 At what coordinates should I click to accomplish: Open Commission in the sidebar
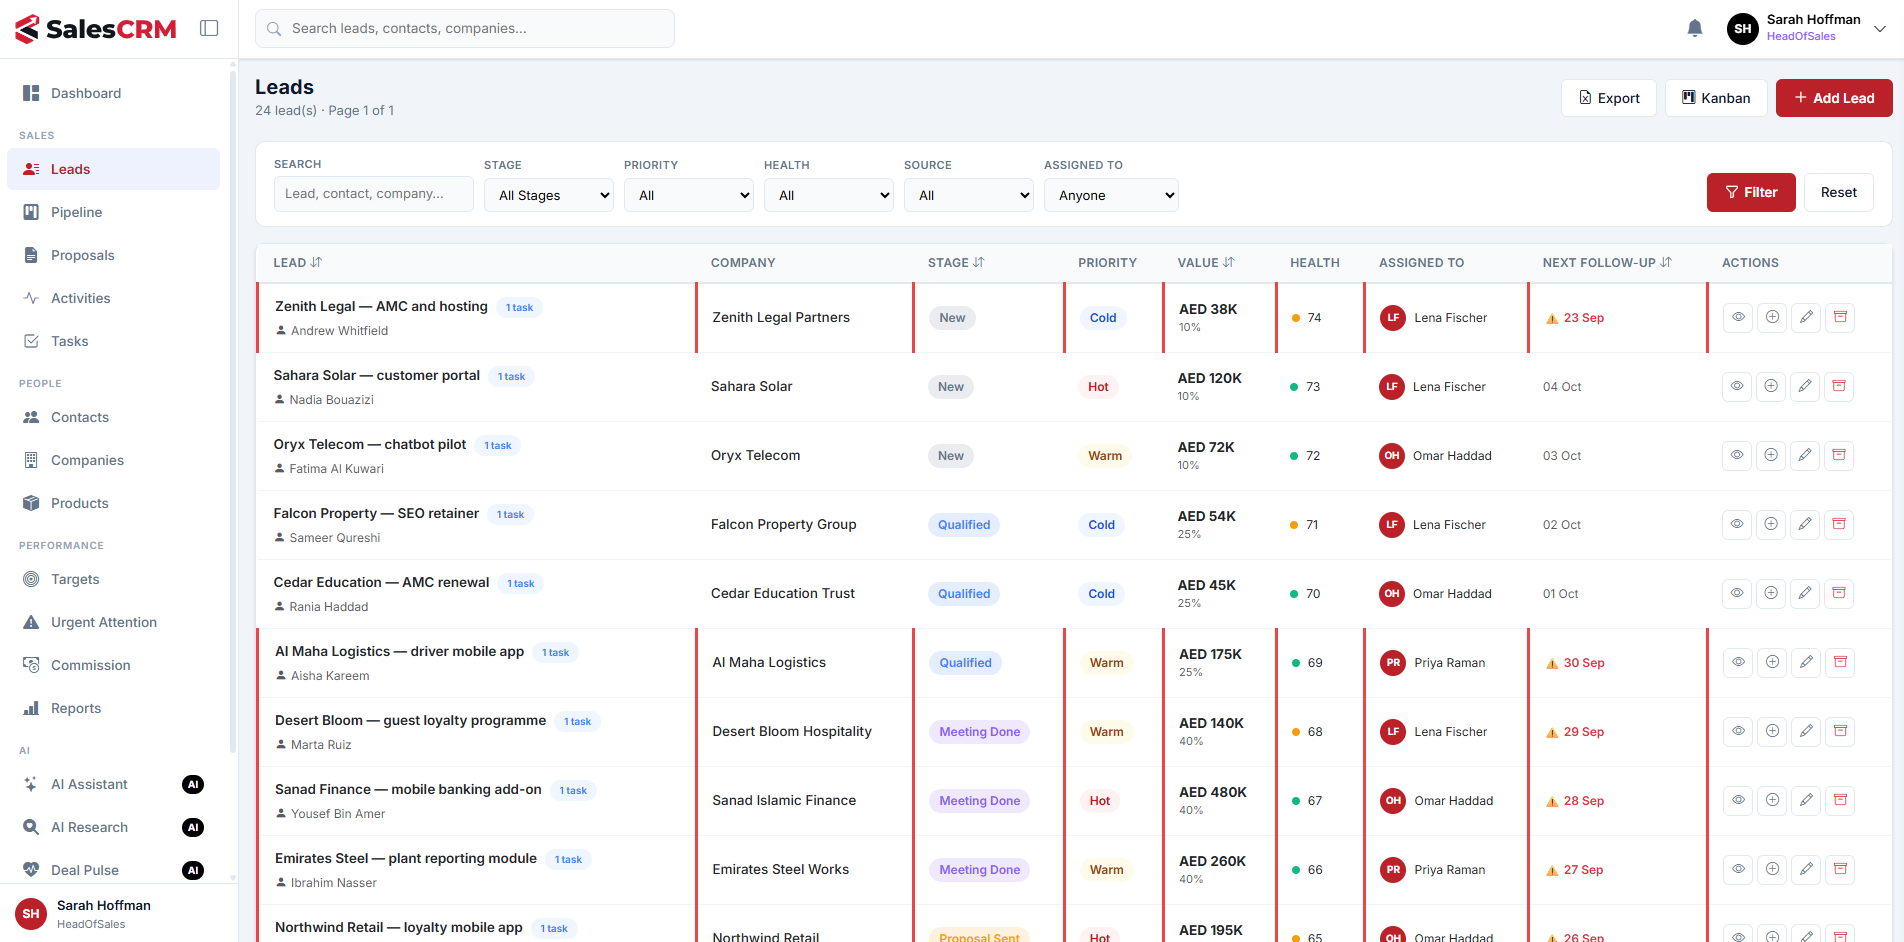tap(113, 665)
